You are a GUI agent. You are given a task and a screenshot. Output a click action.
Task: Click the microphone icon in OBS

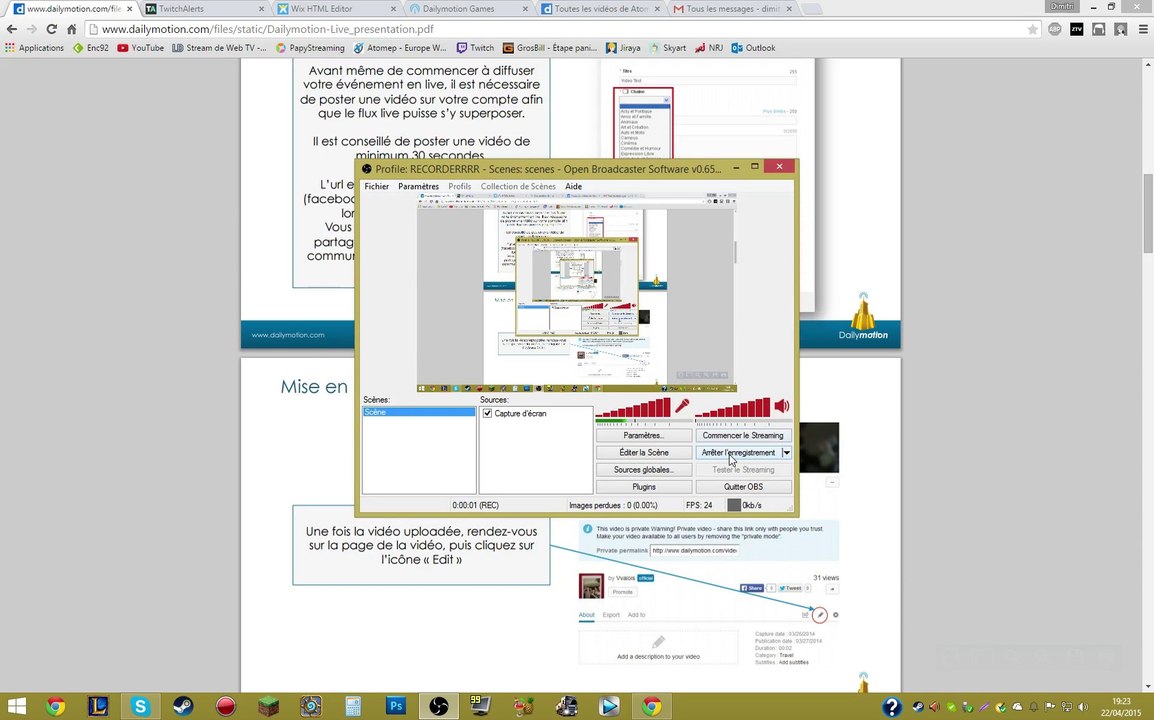(x=682, y=406)
